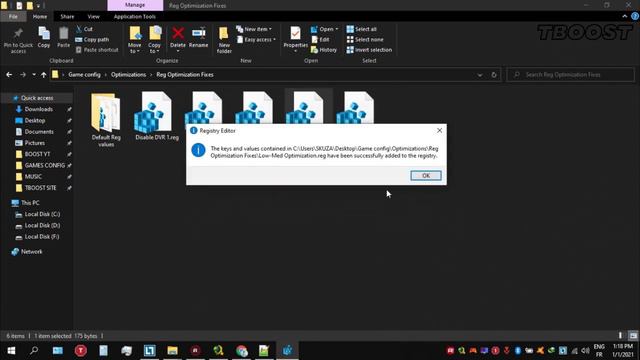
Task: Open Network in navigation pane
Action: click(x=31, y=252)
